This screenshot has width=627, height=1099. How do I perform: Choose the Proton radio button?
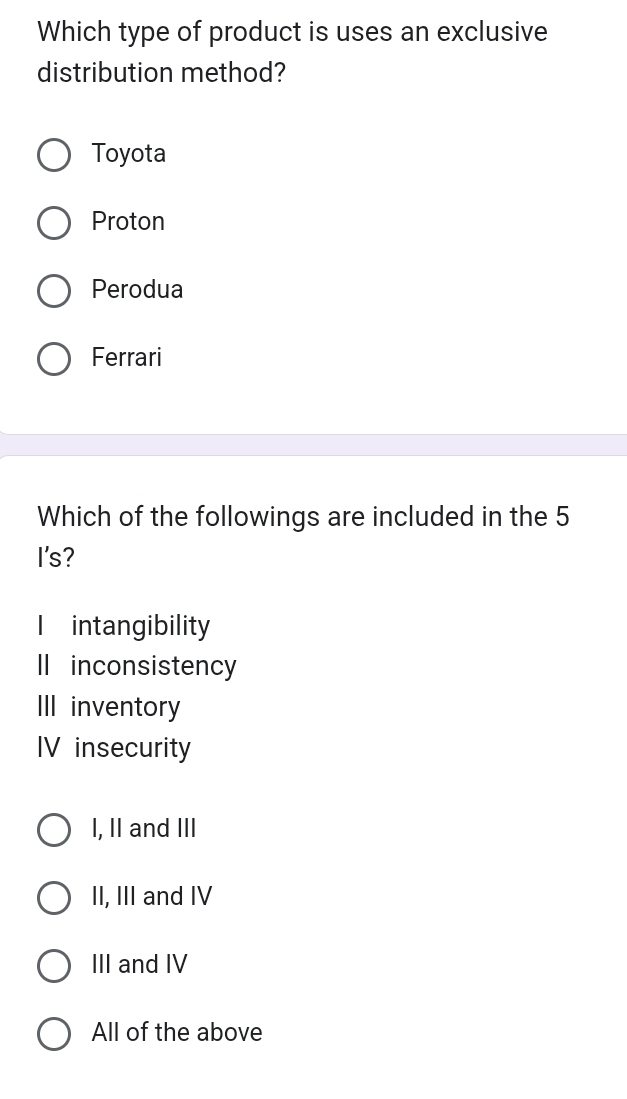54,223
